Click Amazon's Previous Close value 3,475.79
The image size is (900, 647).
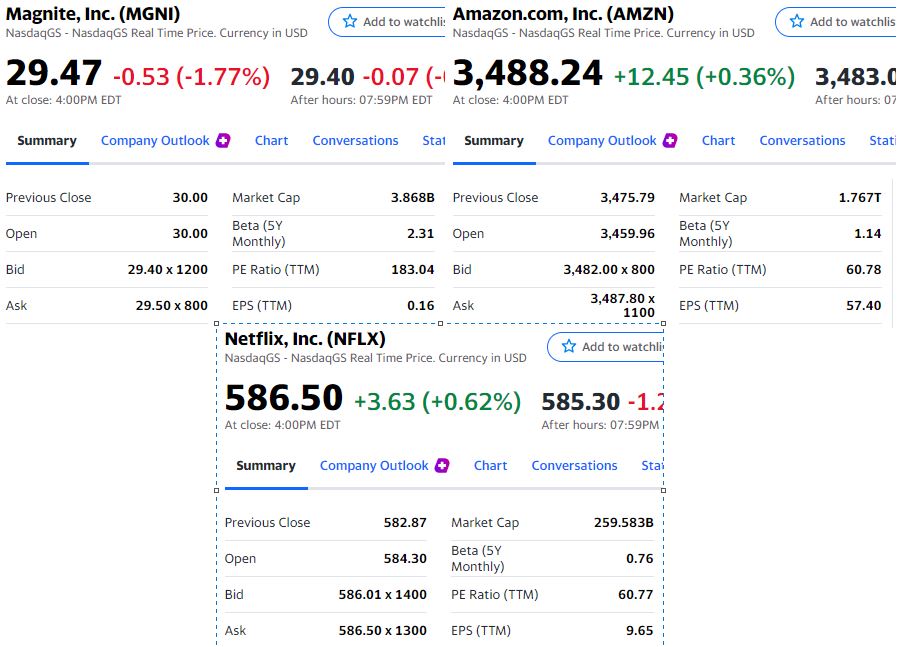pos(627,197)
